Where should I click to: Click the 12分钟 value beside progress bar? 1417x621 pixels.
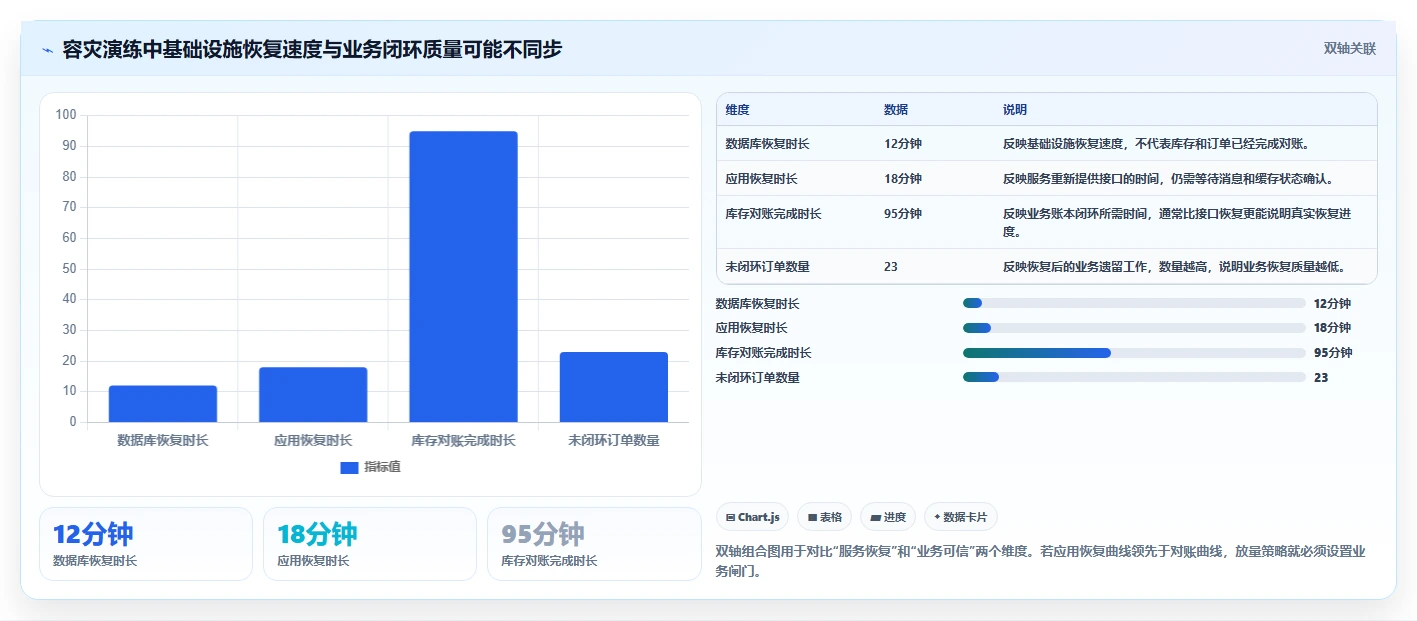[1332, 304]
